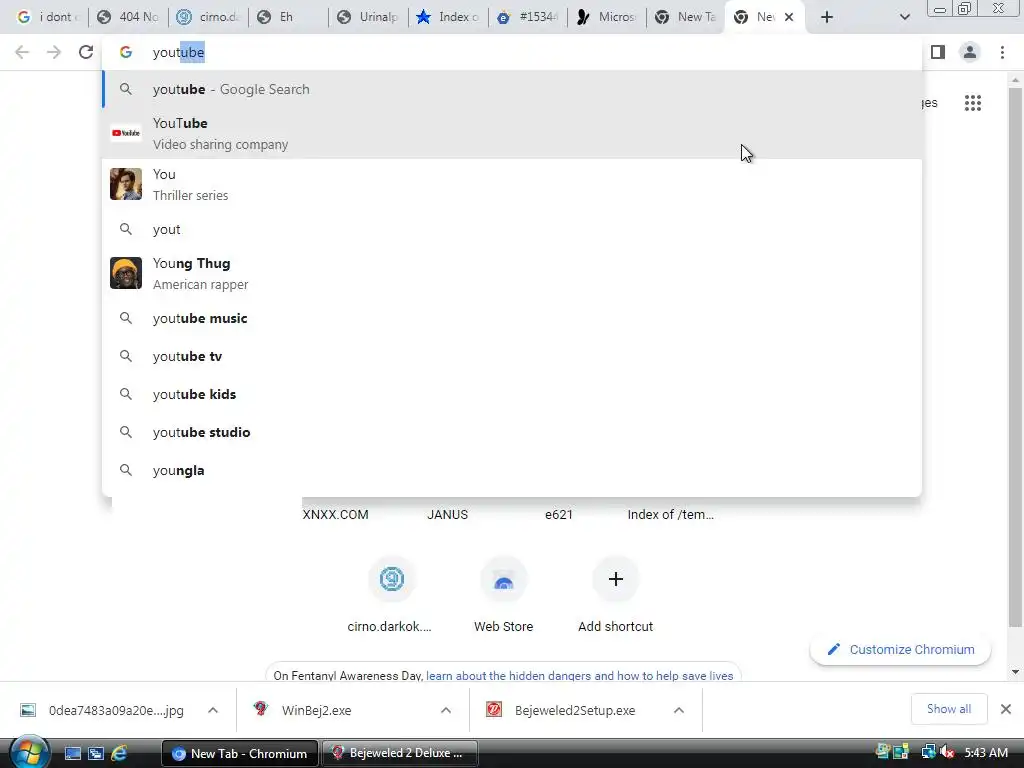The image size is (1024, 768).
Task: Switch to the 404 No tab
Action: 128,17
